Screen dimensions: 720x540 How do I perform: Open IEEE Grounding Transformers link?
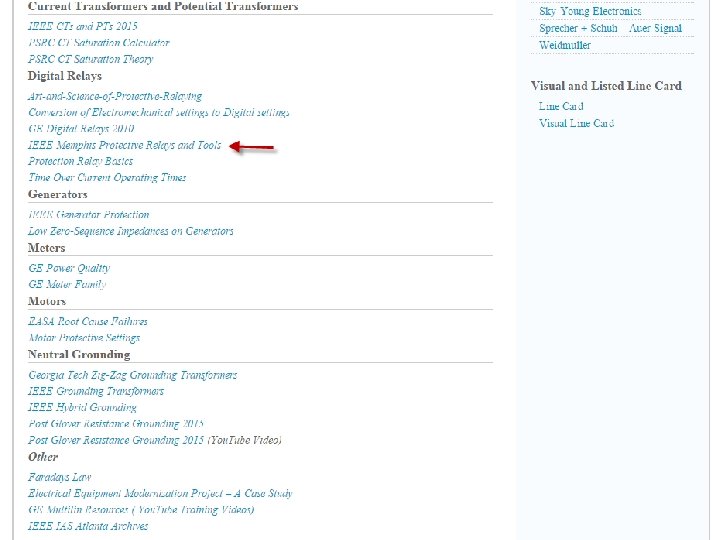(96, 391)
